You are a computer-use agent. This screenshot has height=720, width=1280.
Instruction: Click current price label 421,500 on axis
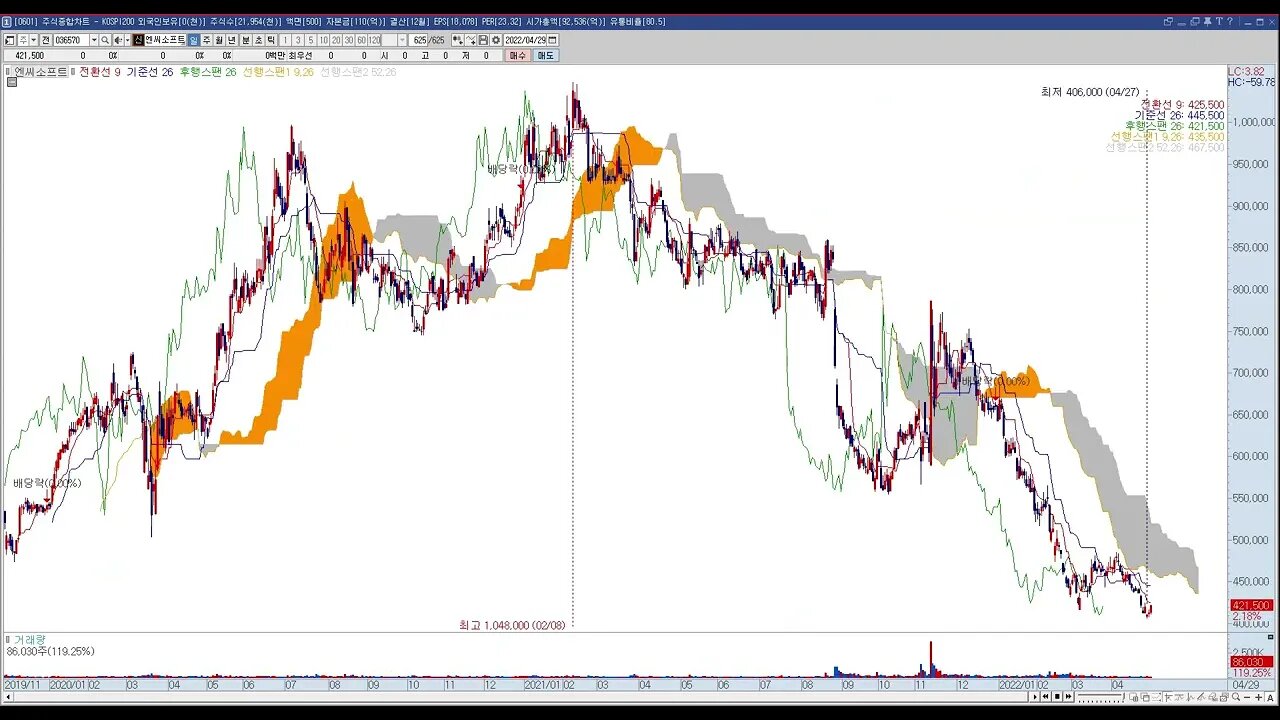1251,605
